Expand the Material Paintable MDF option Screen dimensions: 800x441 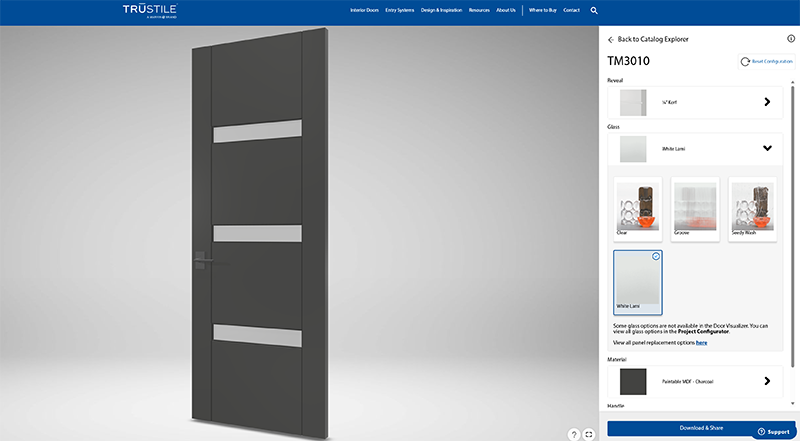pyautogui.click(x=767, y=381)
